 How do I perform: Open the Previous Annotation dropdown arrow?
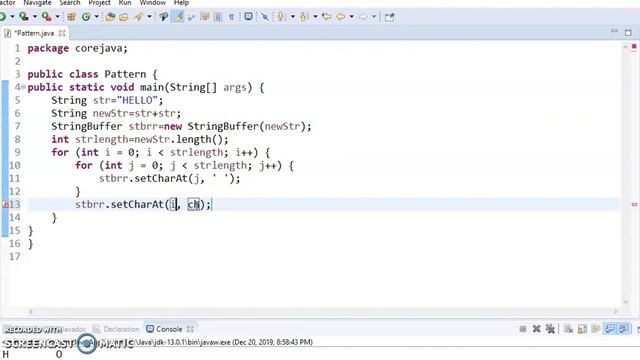click(316, 17)
